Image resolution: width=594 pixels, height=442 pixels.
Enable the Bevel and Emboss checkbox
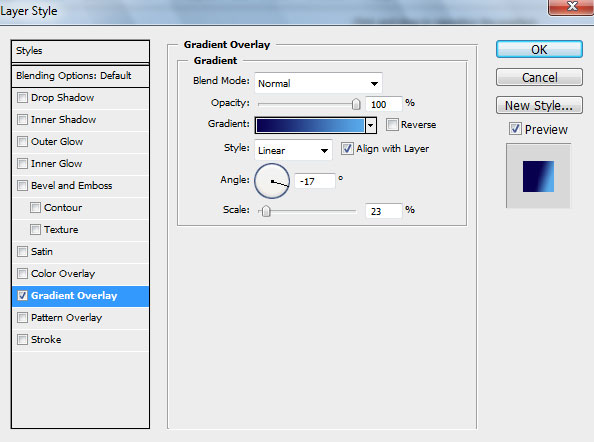[22, 186]
